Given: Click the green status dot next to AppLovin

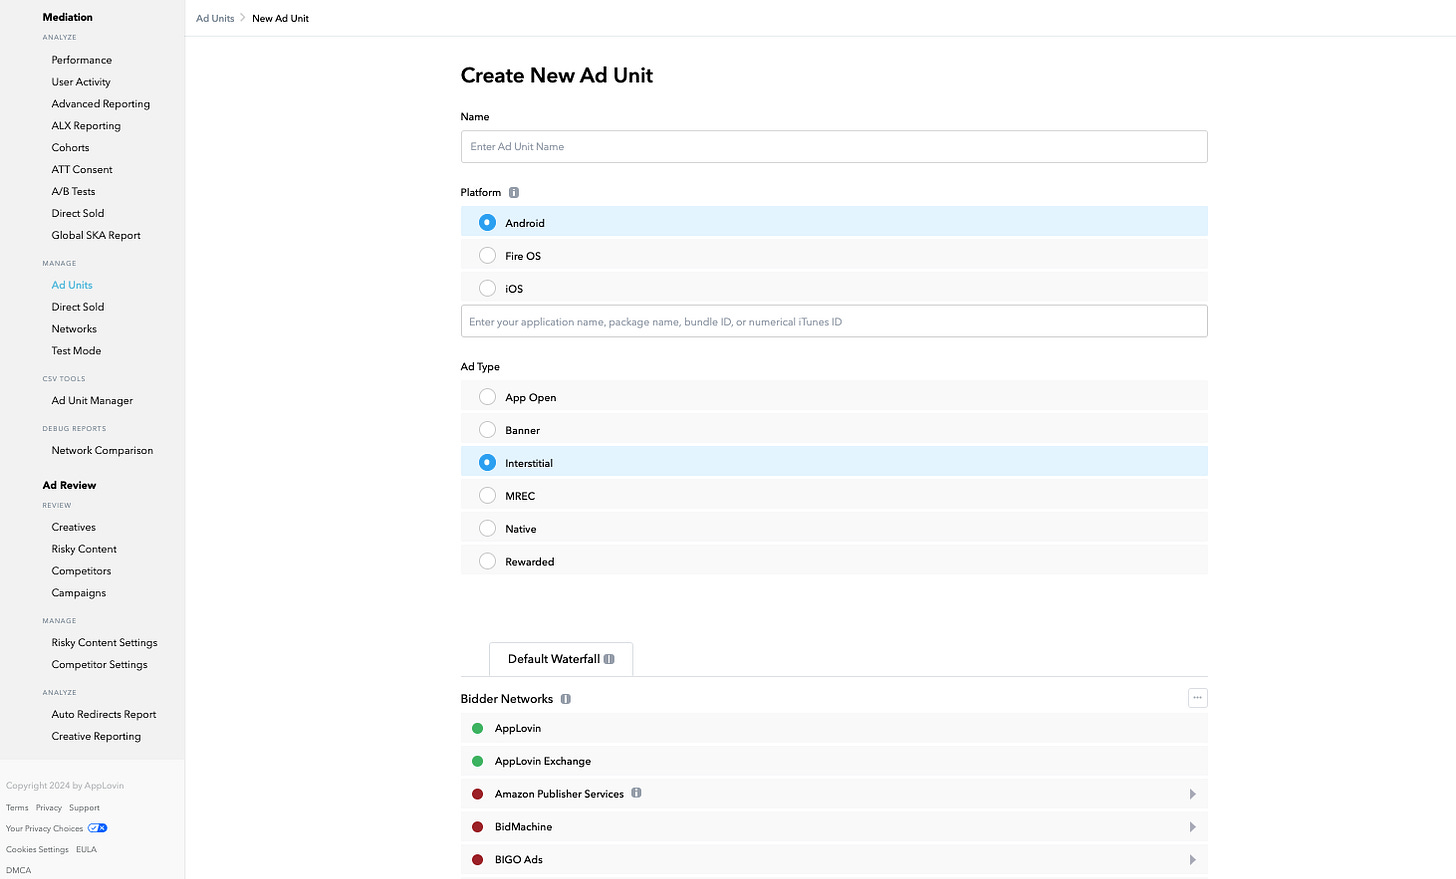Looking at the screenshot, I should pos(477,728).
